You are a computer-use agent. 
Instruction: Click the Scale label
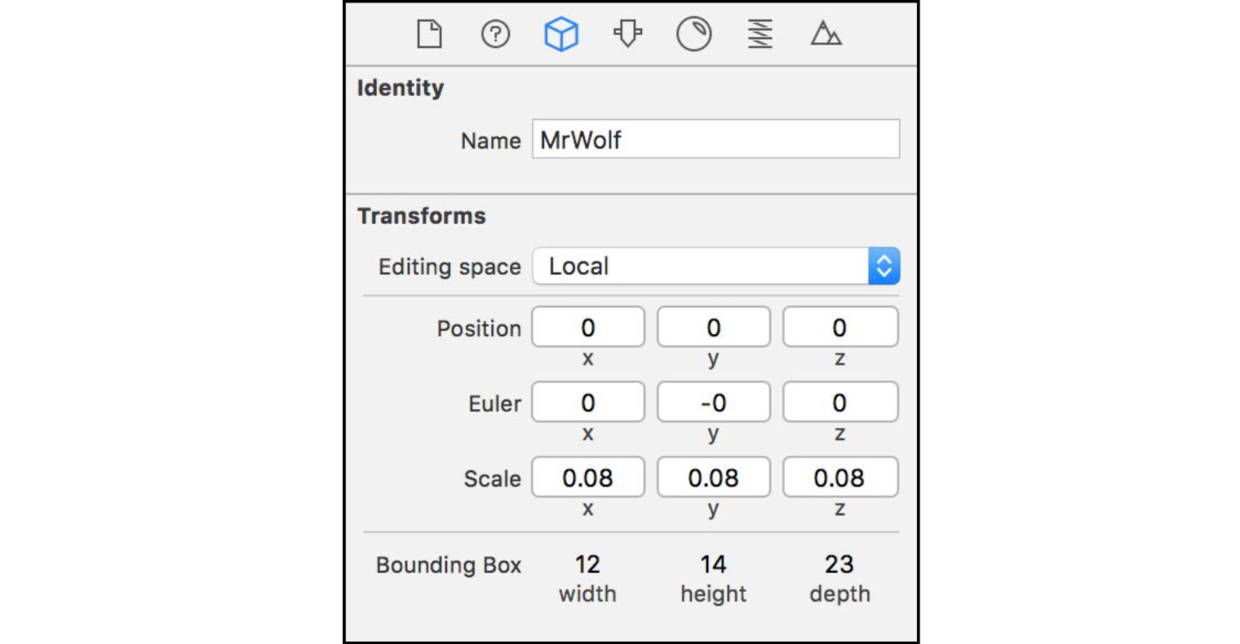(x=492, y=479)
